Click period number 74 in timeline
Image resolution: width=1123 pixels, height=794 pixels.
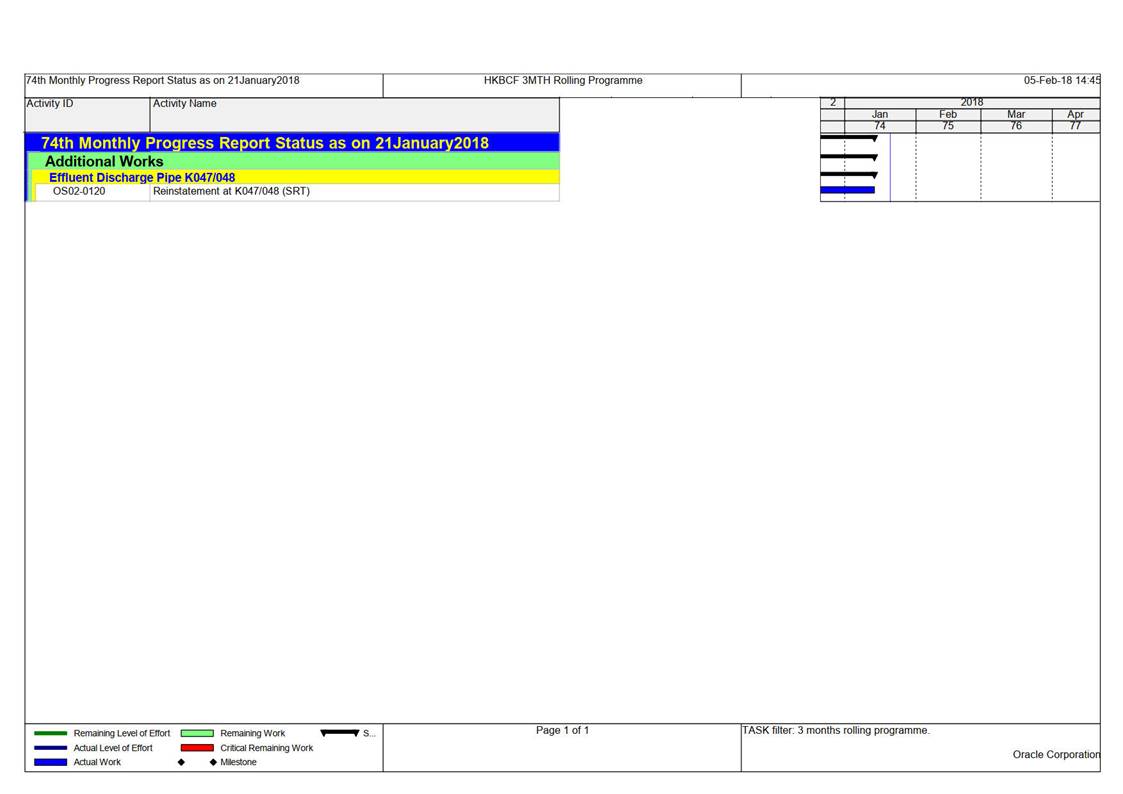(880, 126)
